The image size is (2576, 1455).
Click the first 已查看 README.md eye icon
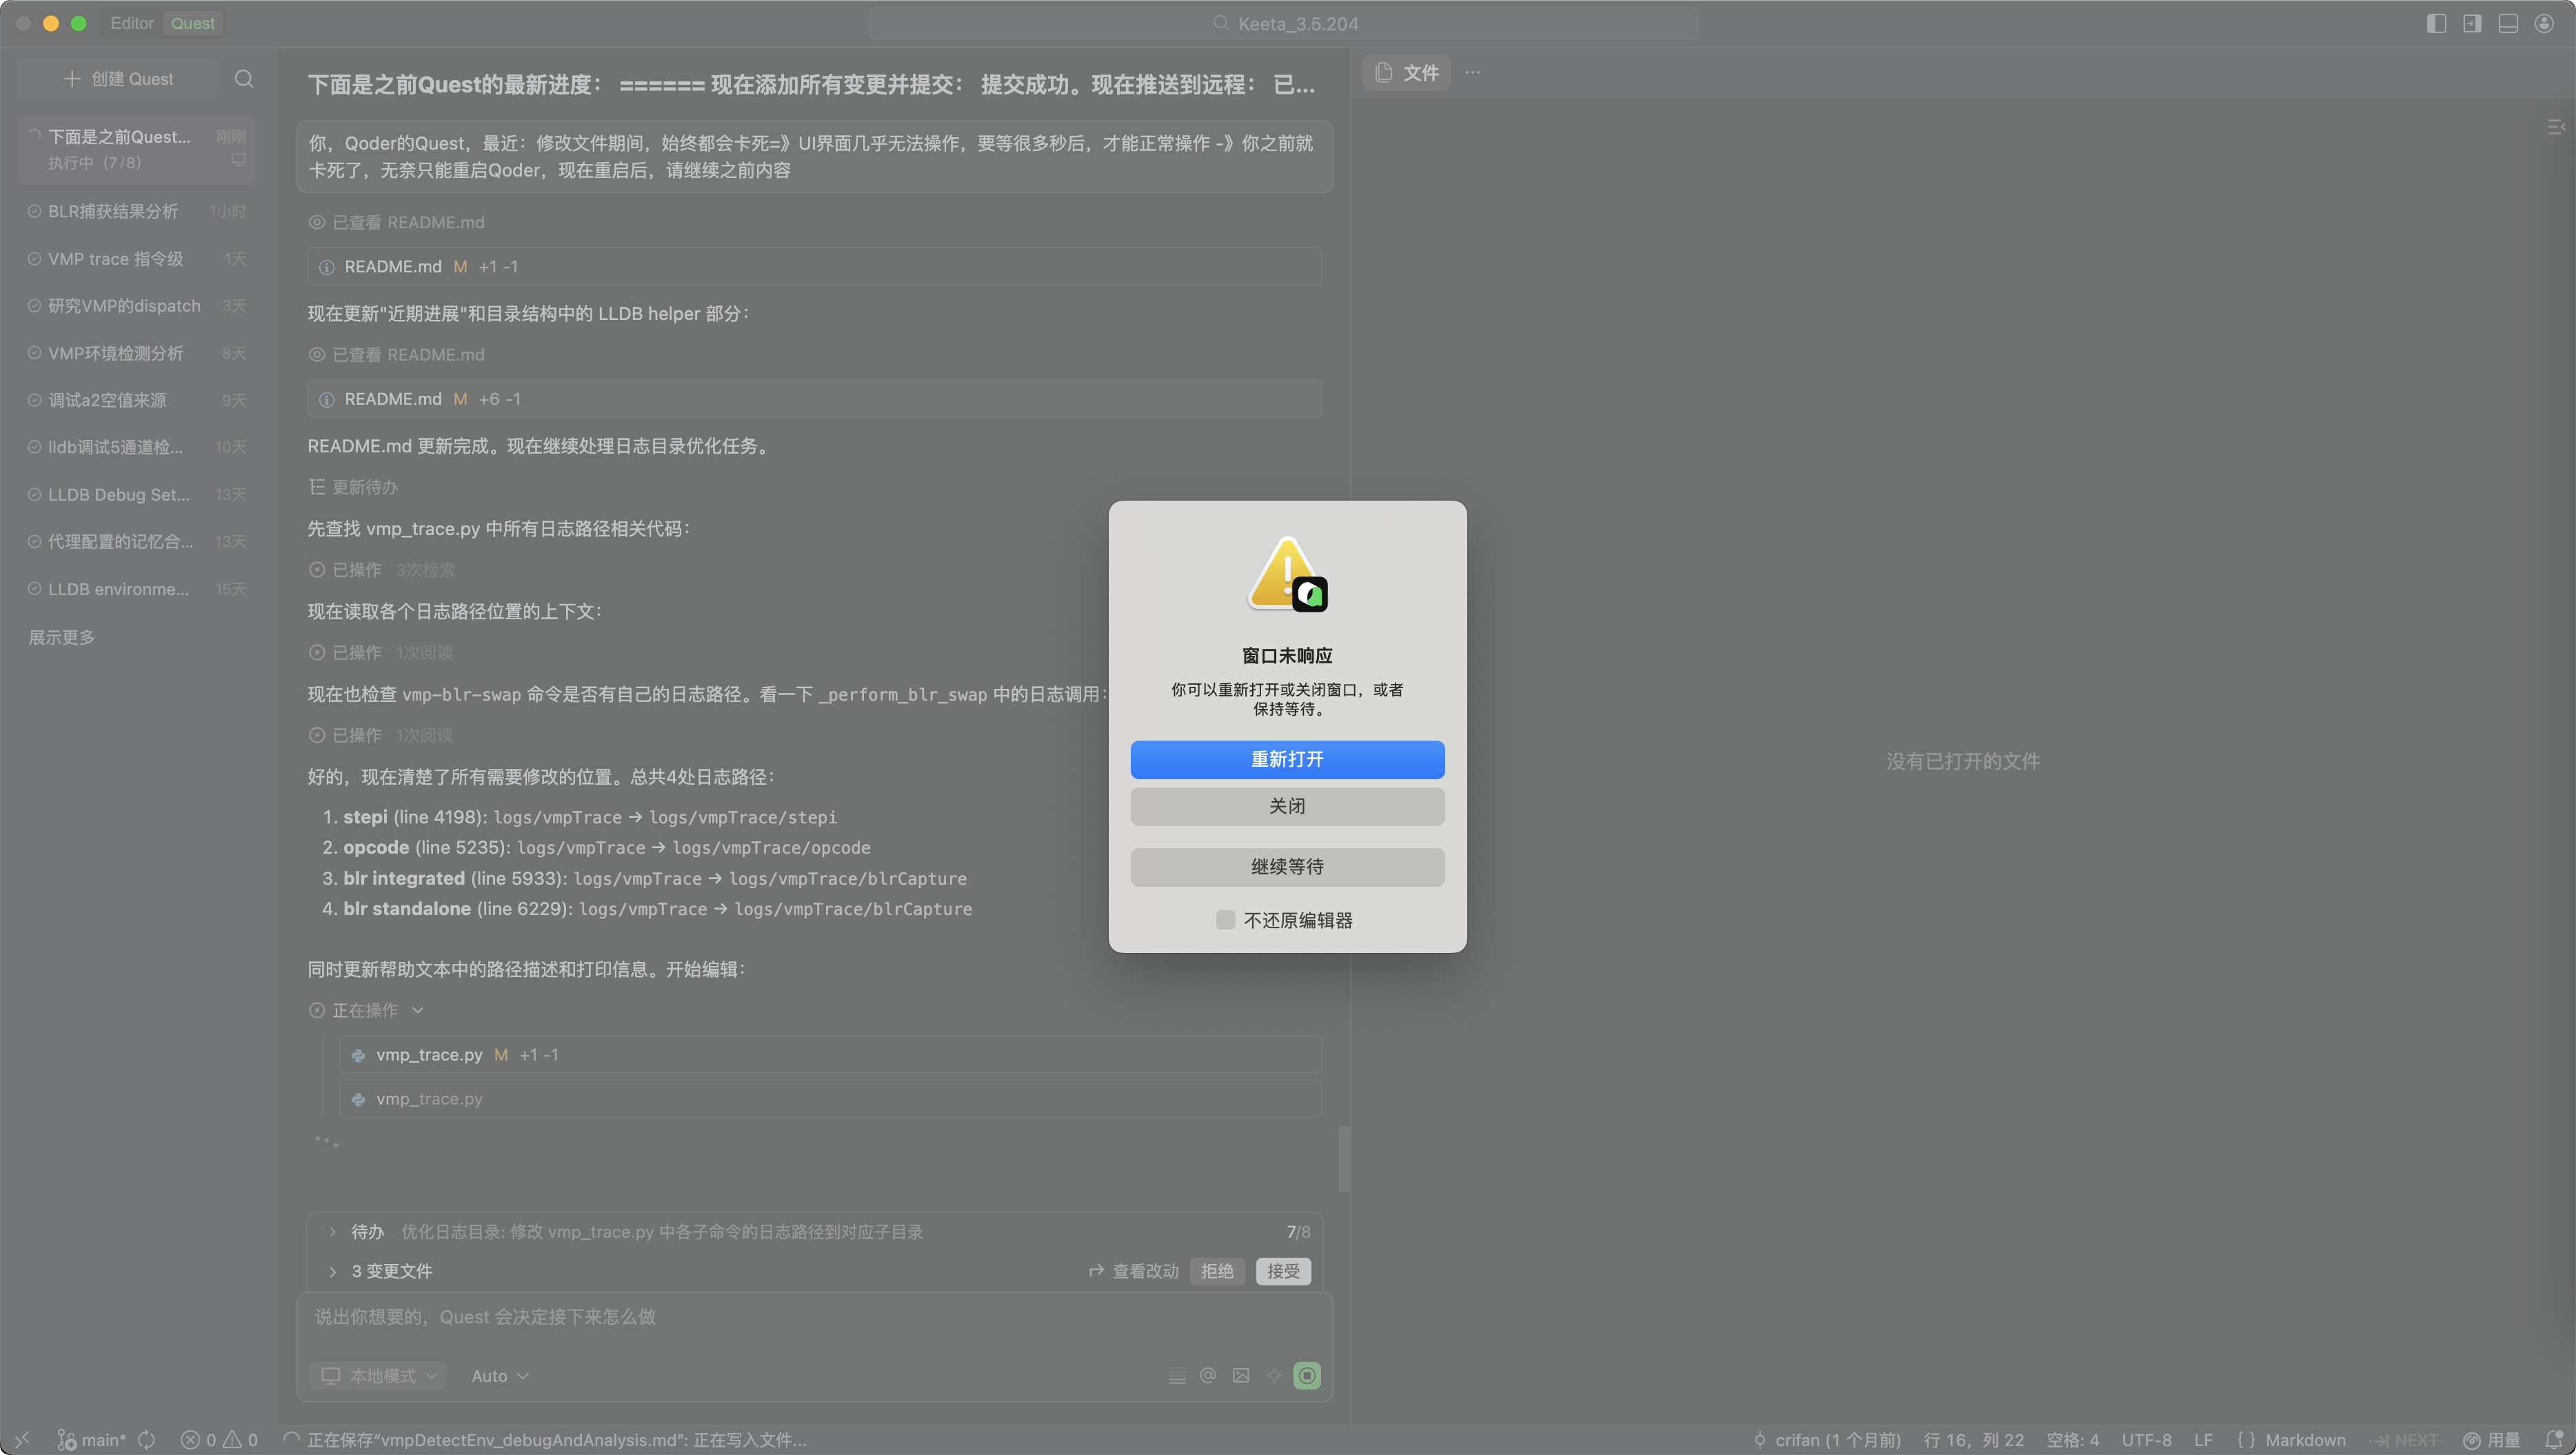click(317, 222)
